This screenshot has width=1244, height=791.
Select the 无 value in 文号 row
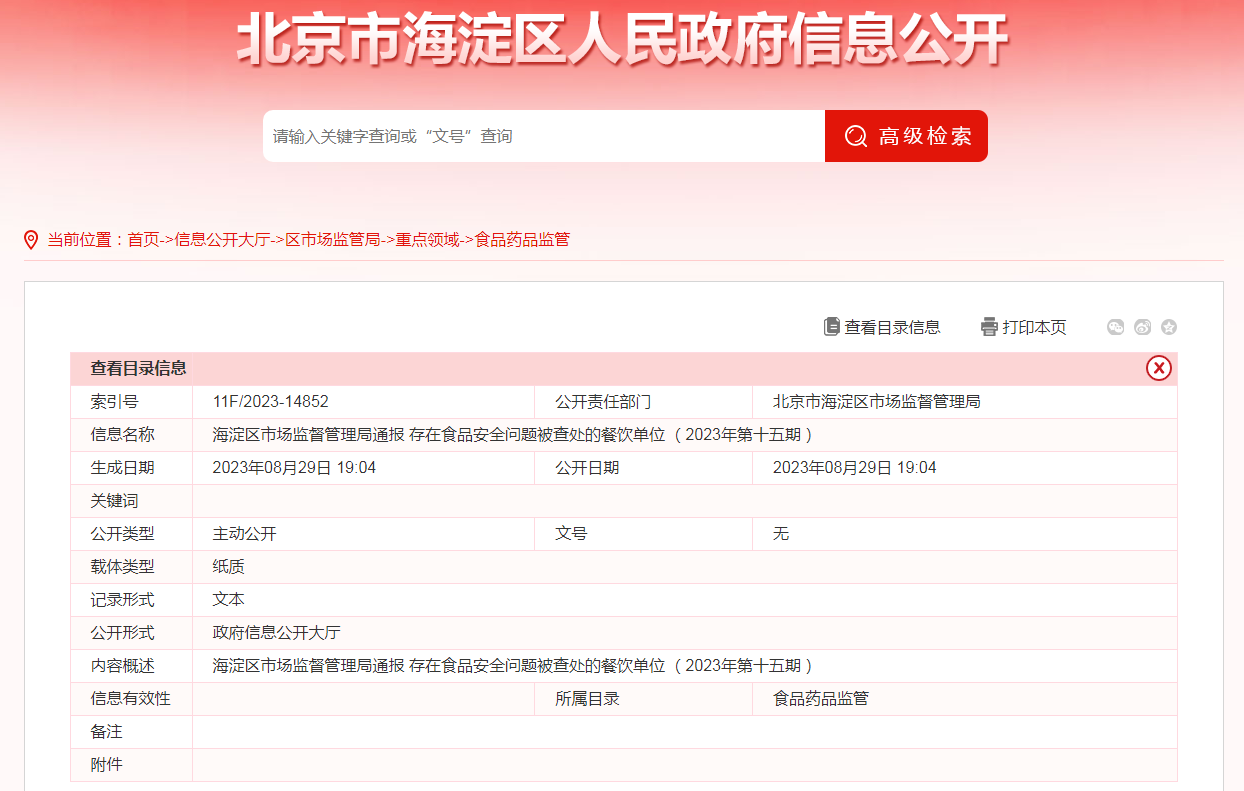click(781, 534)
